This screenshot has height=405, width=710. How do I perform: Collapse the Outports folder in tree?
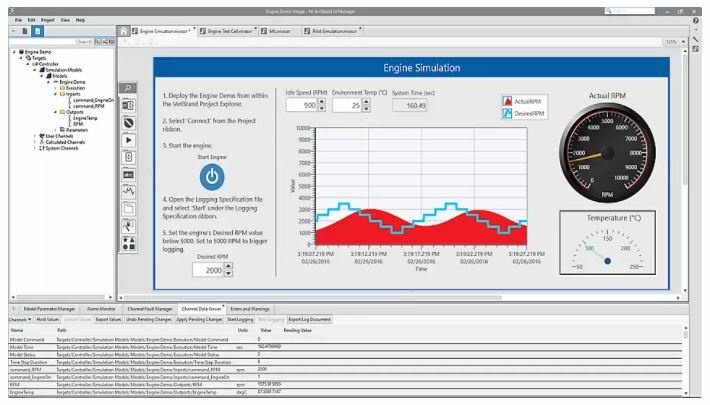(55, 112)
